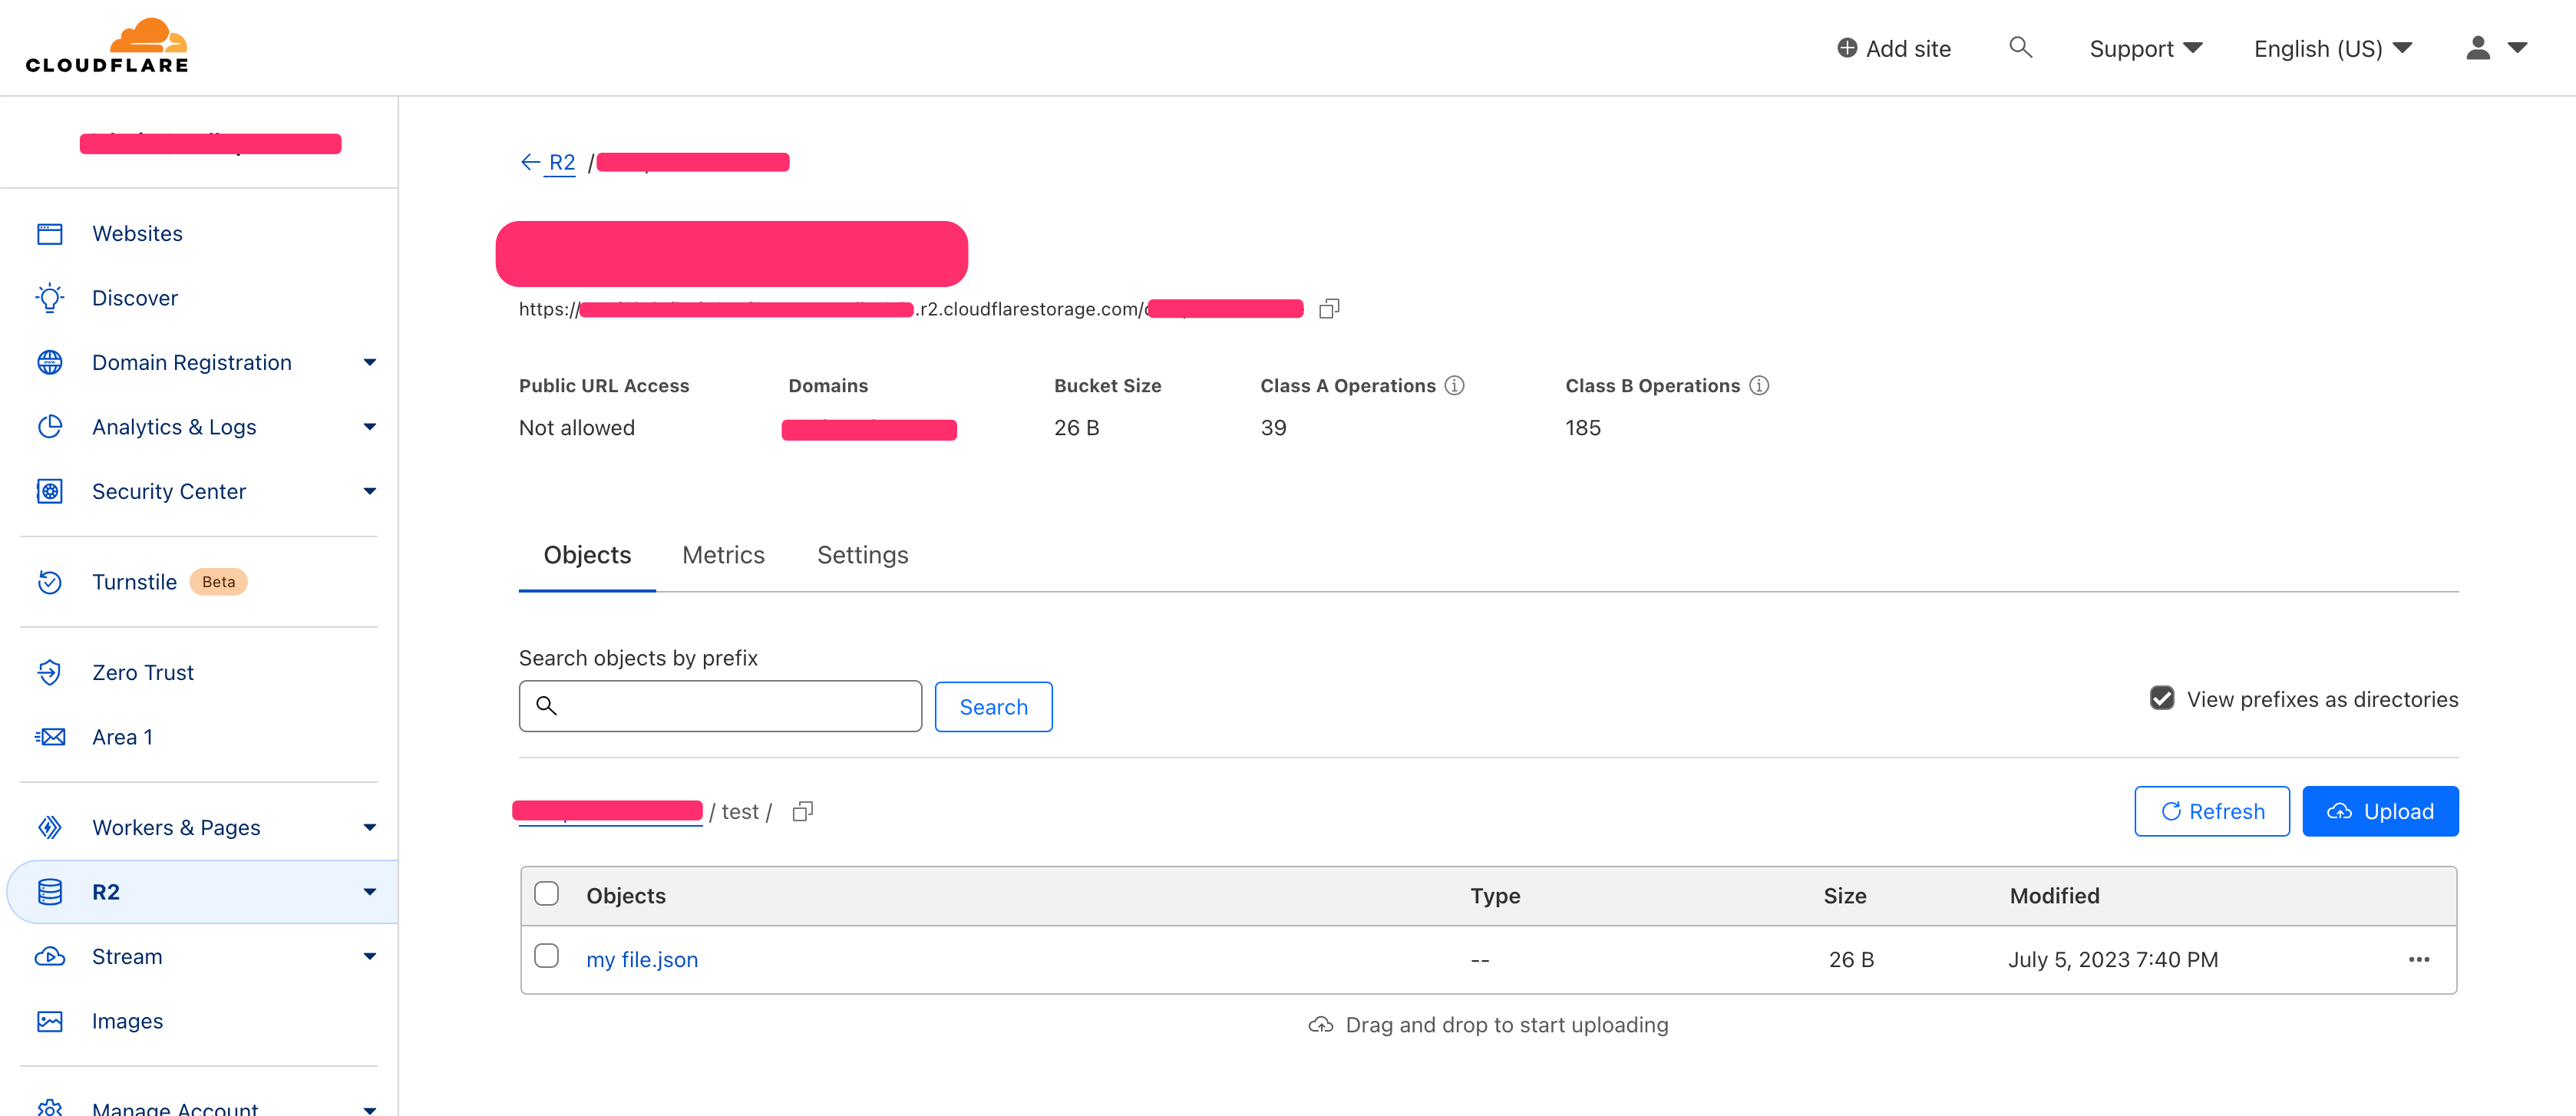Open the Stream sidebar icon

pyautogui.click(x=50, y=956)
